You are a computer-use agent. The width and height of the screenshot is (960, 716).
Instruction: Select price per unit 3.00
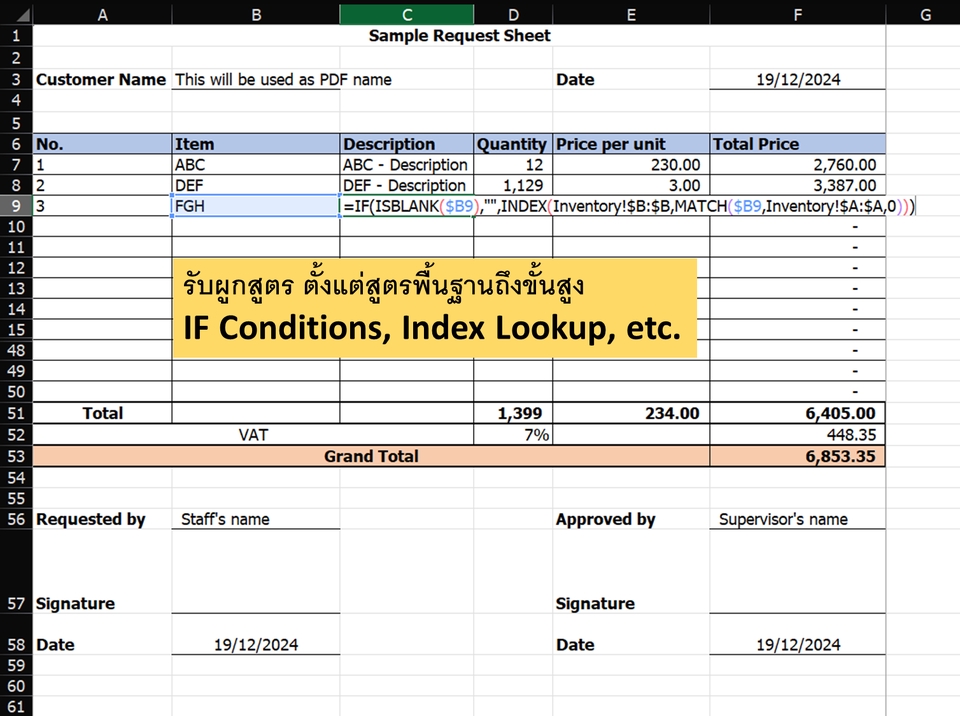click(631, 186)
